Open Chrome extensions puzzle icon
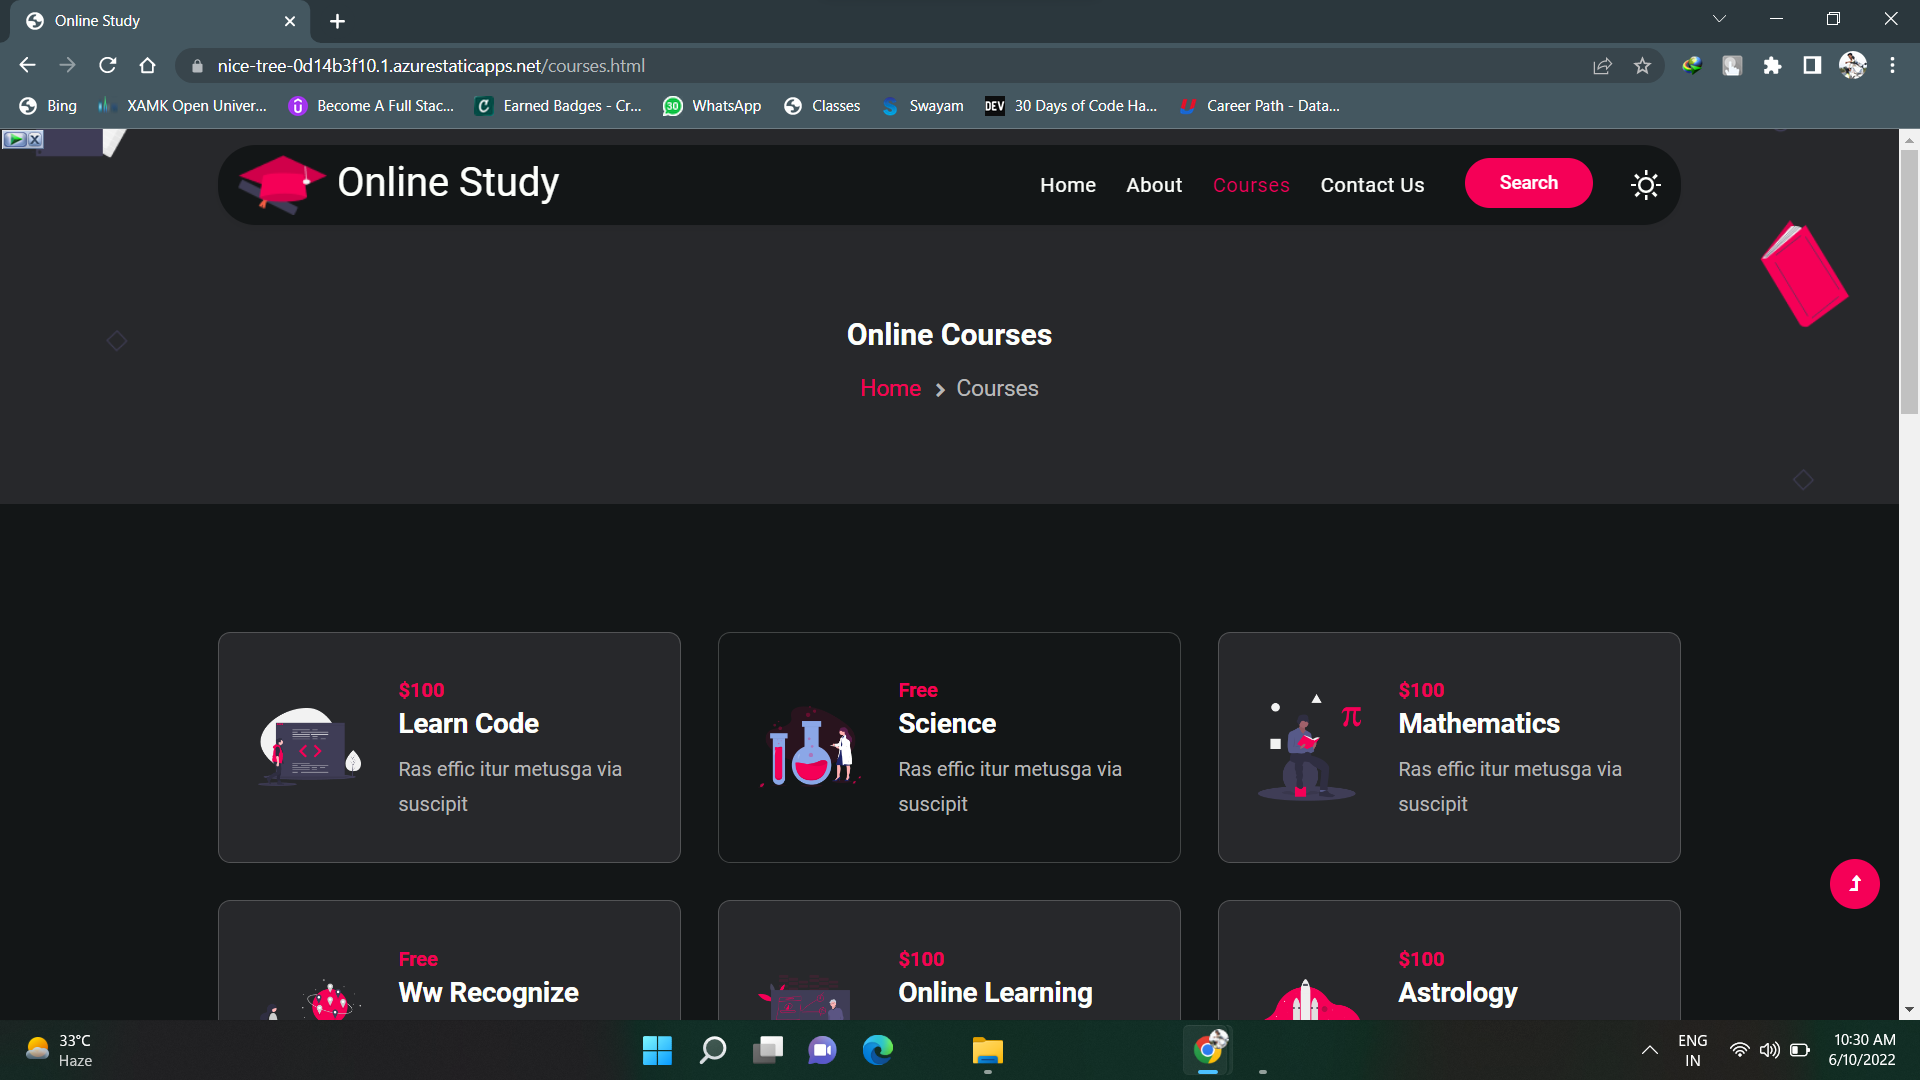The height and width of the screenshot is (1080, 1920). click(x=1772, y=66)
